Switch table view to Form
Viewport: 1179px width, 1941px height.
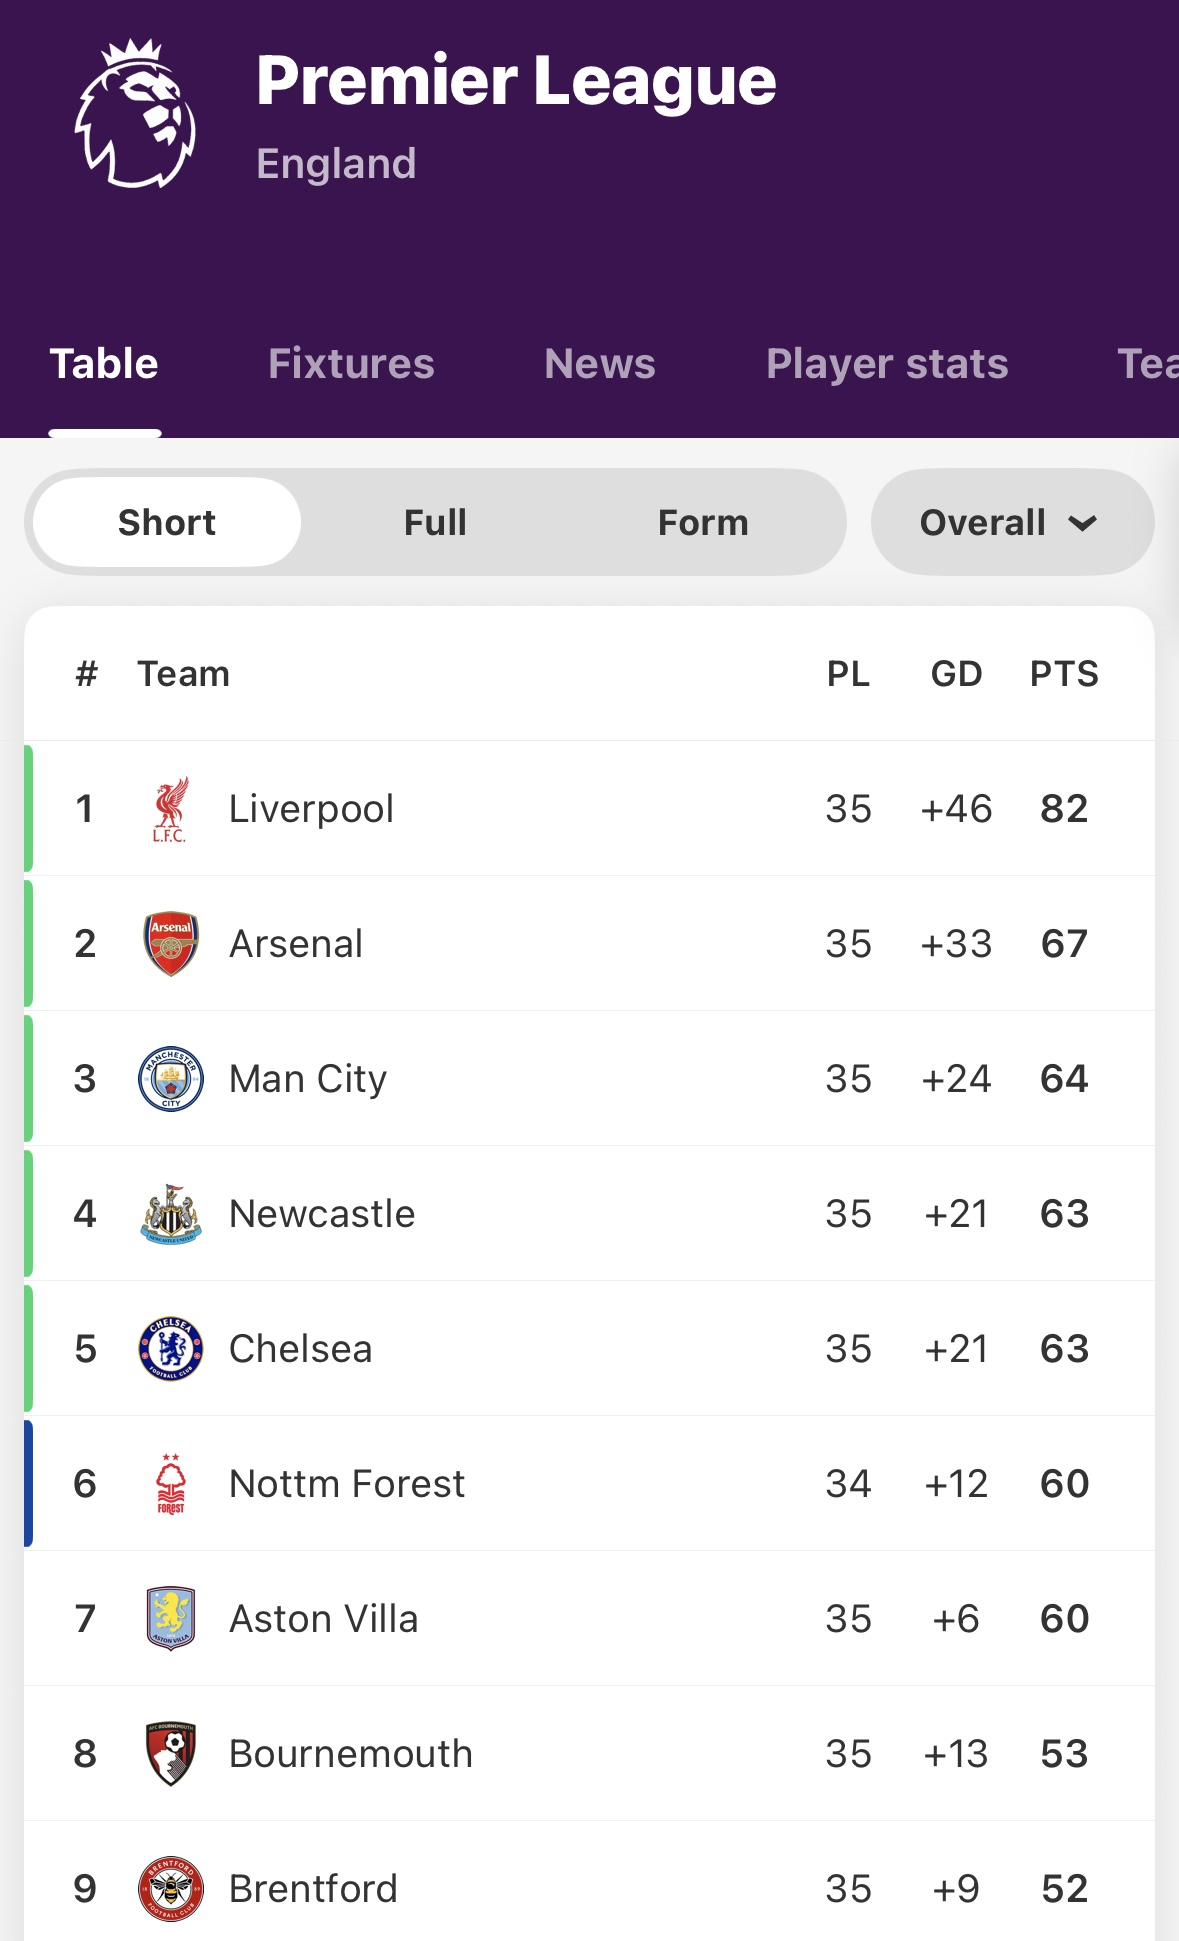click(x=703, y=522)
